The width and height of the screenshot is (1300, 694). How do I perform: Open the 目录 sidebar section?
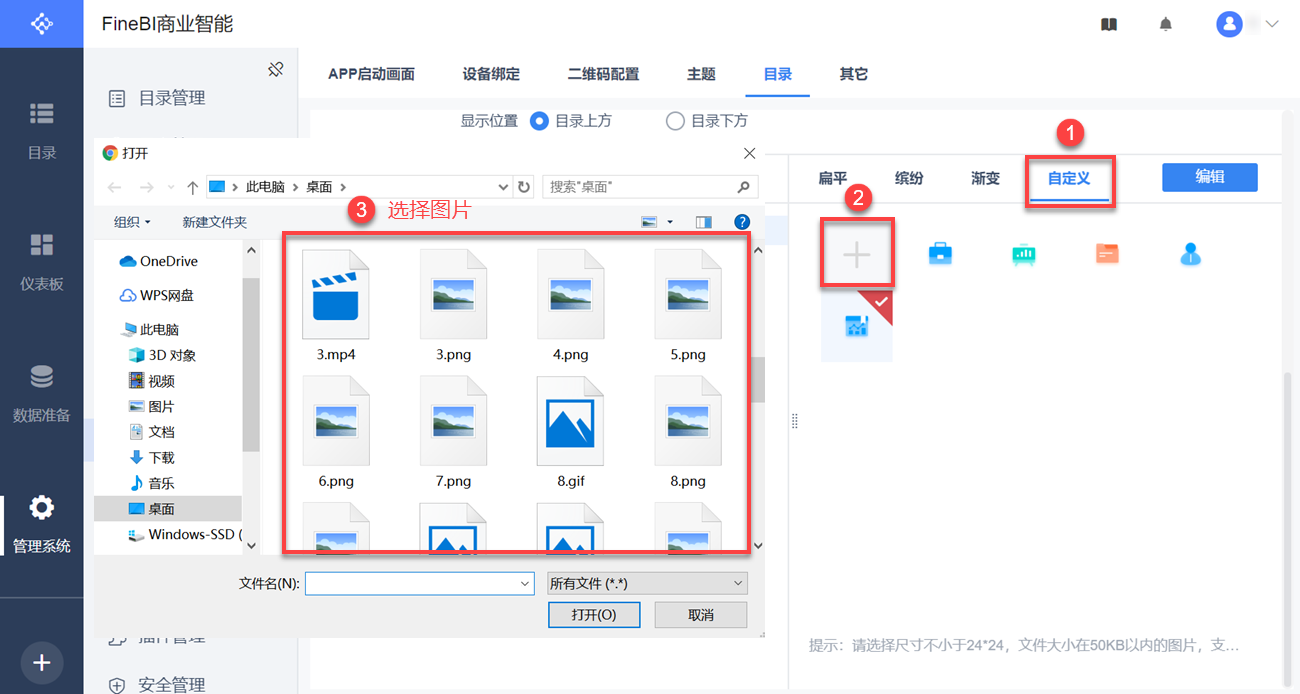41,130
